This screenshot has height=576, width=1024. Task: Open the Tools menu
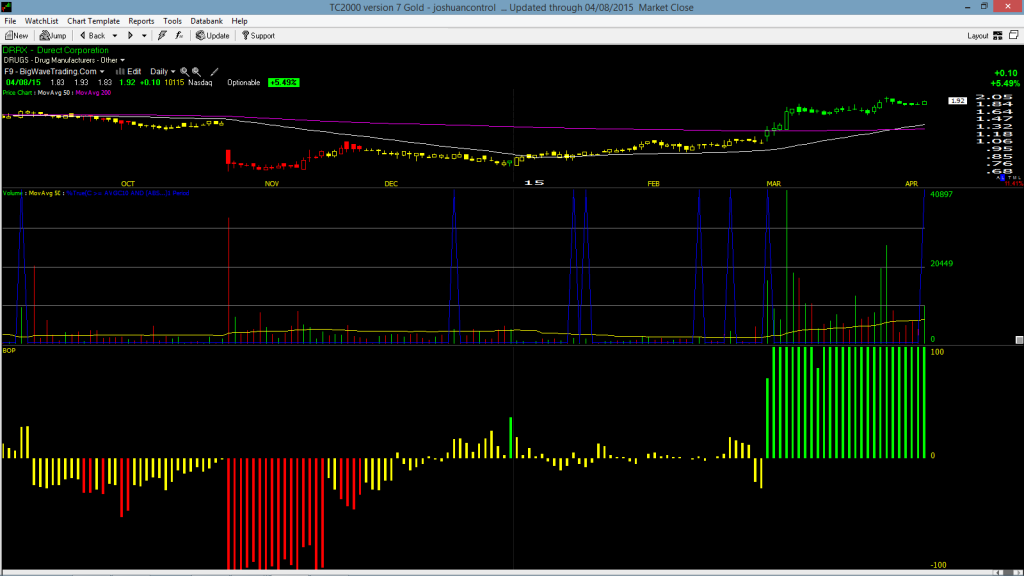pos(172,21)
